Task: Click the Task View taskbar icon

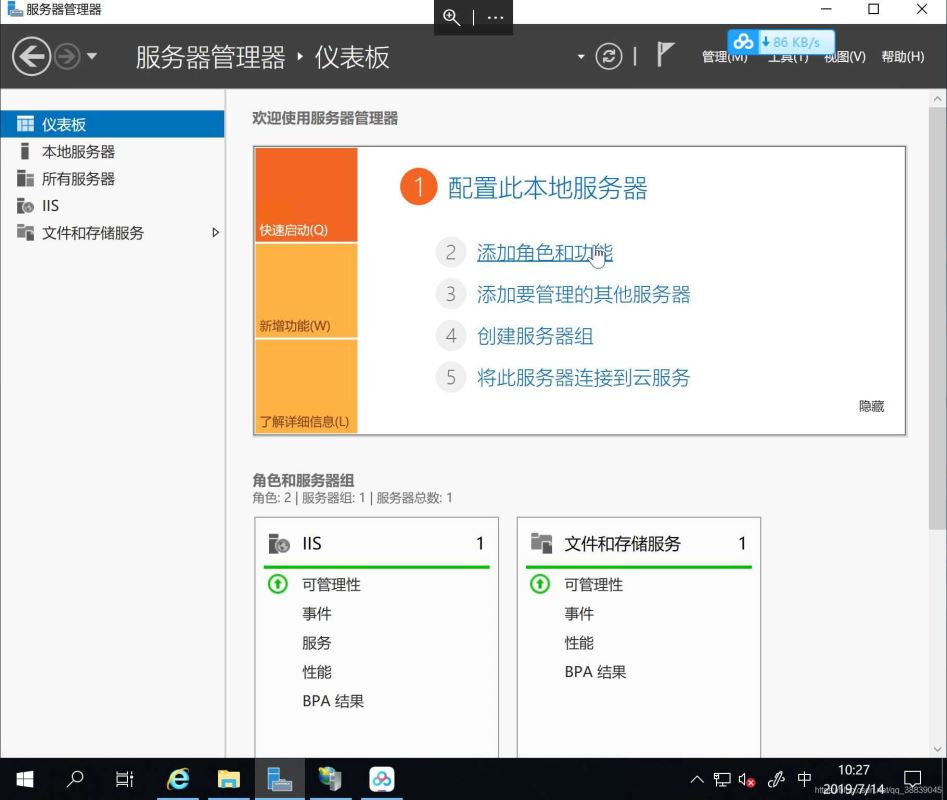Action: 125,779
